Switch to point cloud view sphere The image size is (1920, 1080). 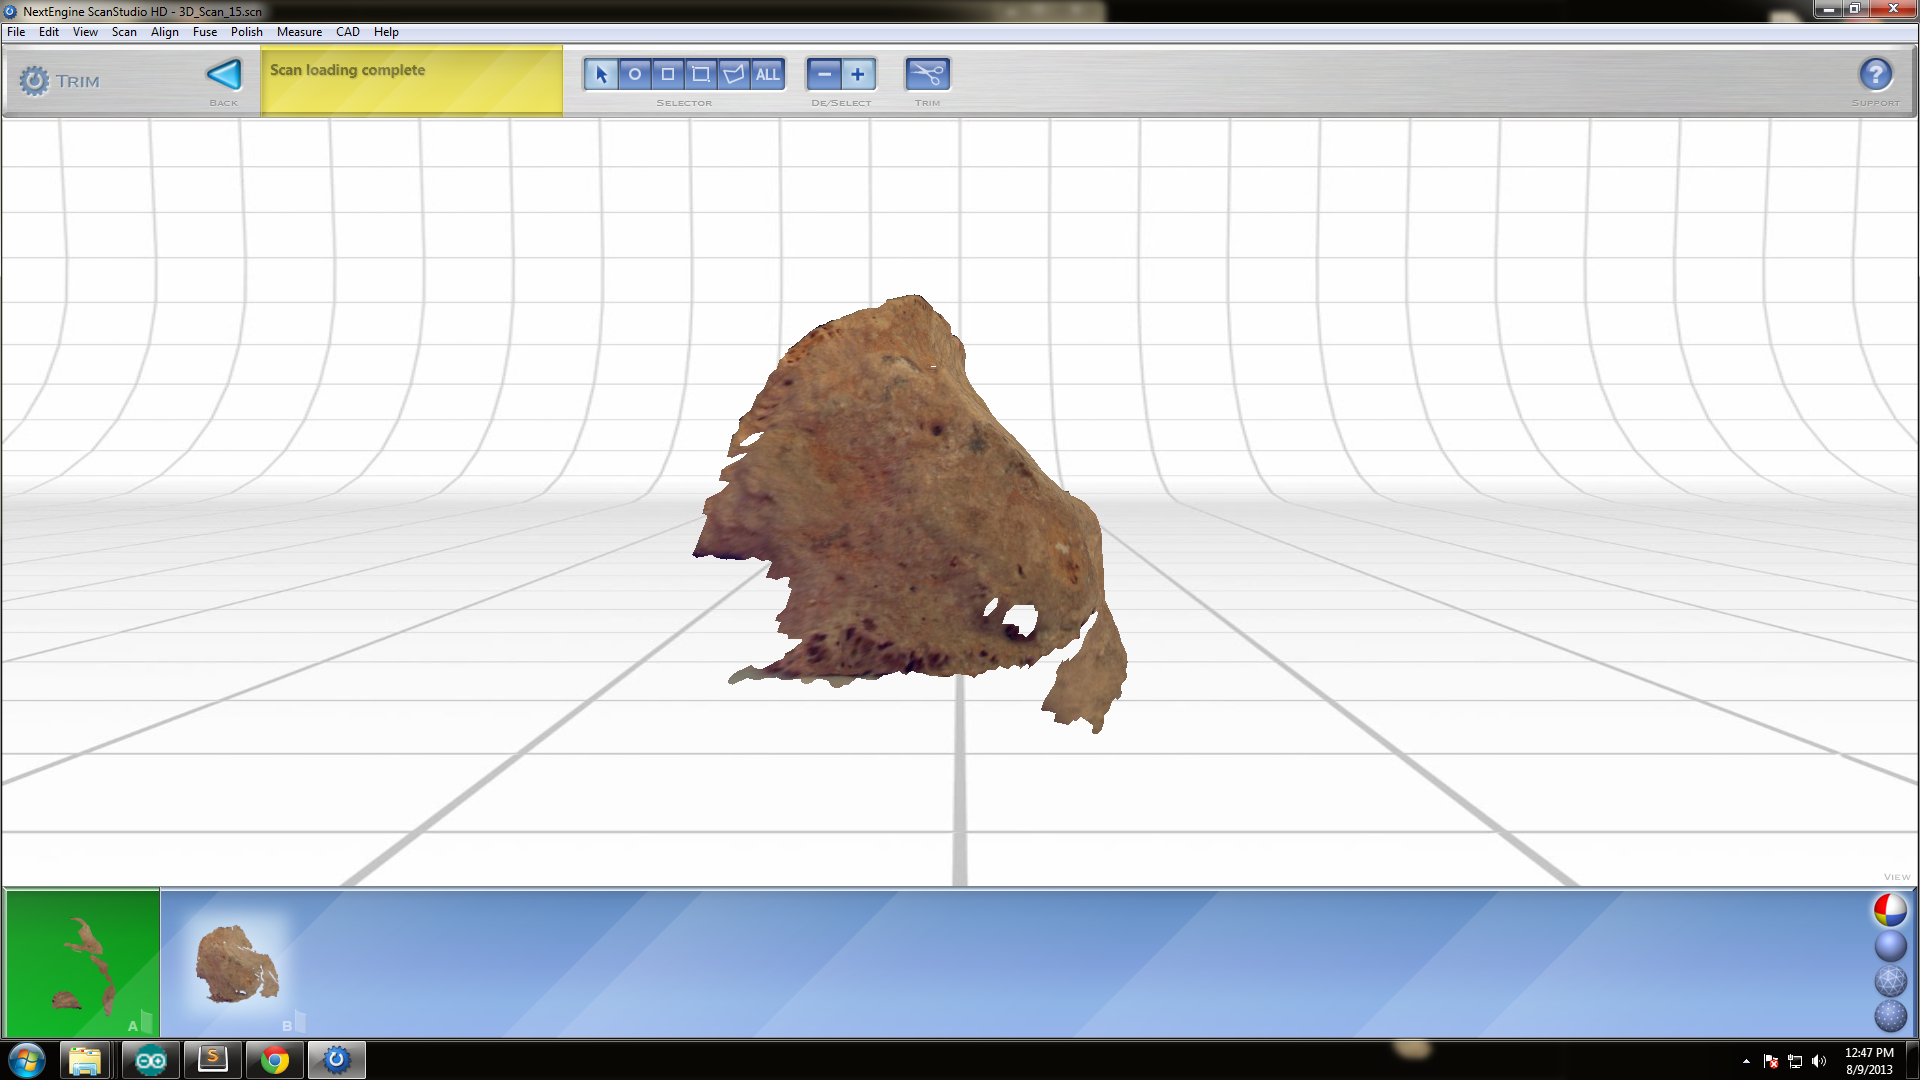pyautogui.click(x=1890, y=1016)
